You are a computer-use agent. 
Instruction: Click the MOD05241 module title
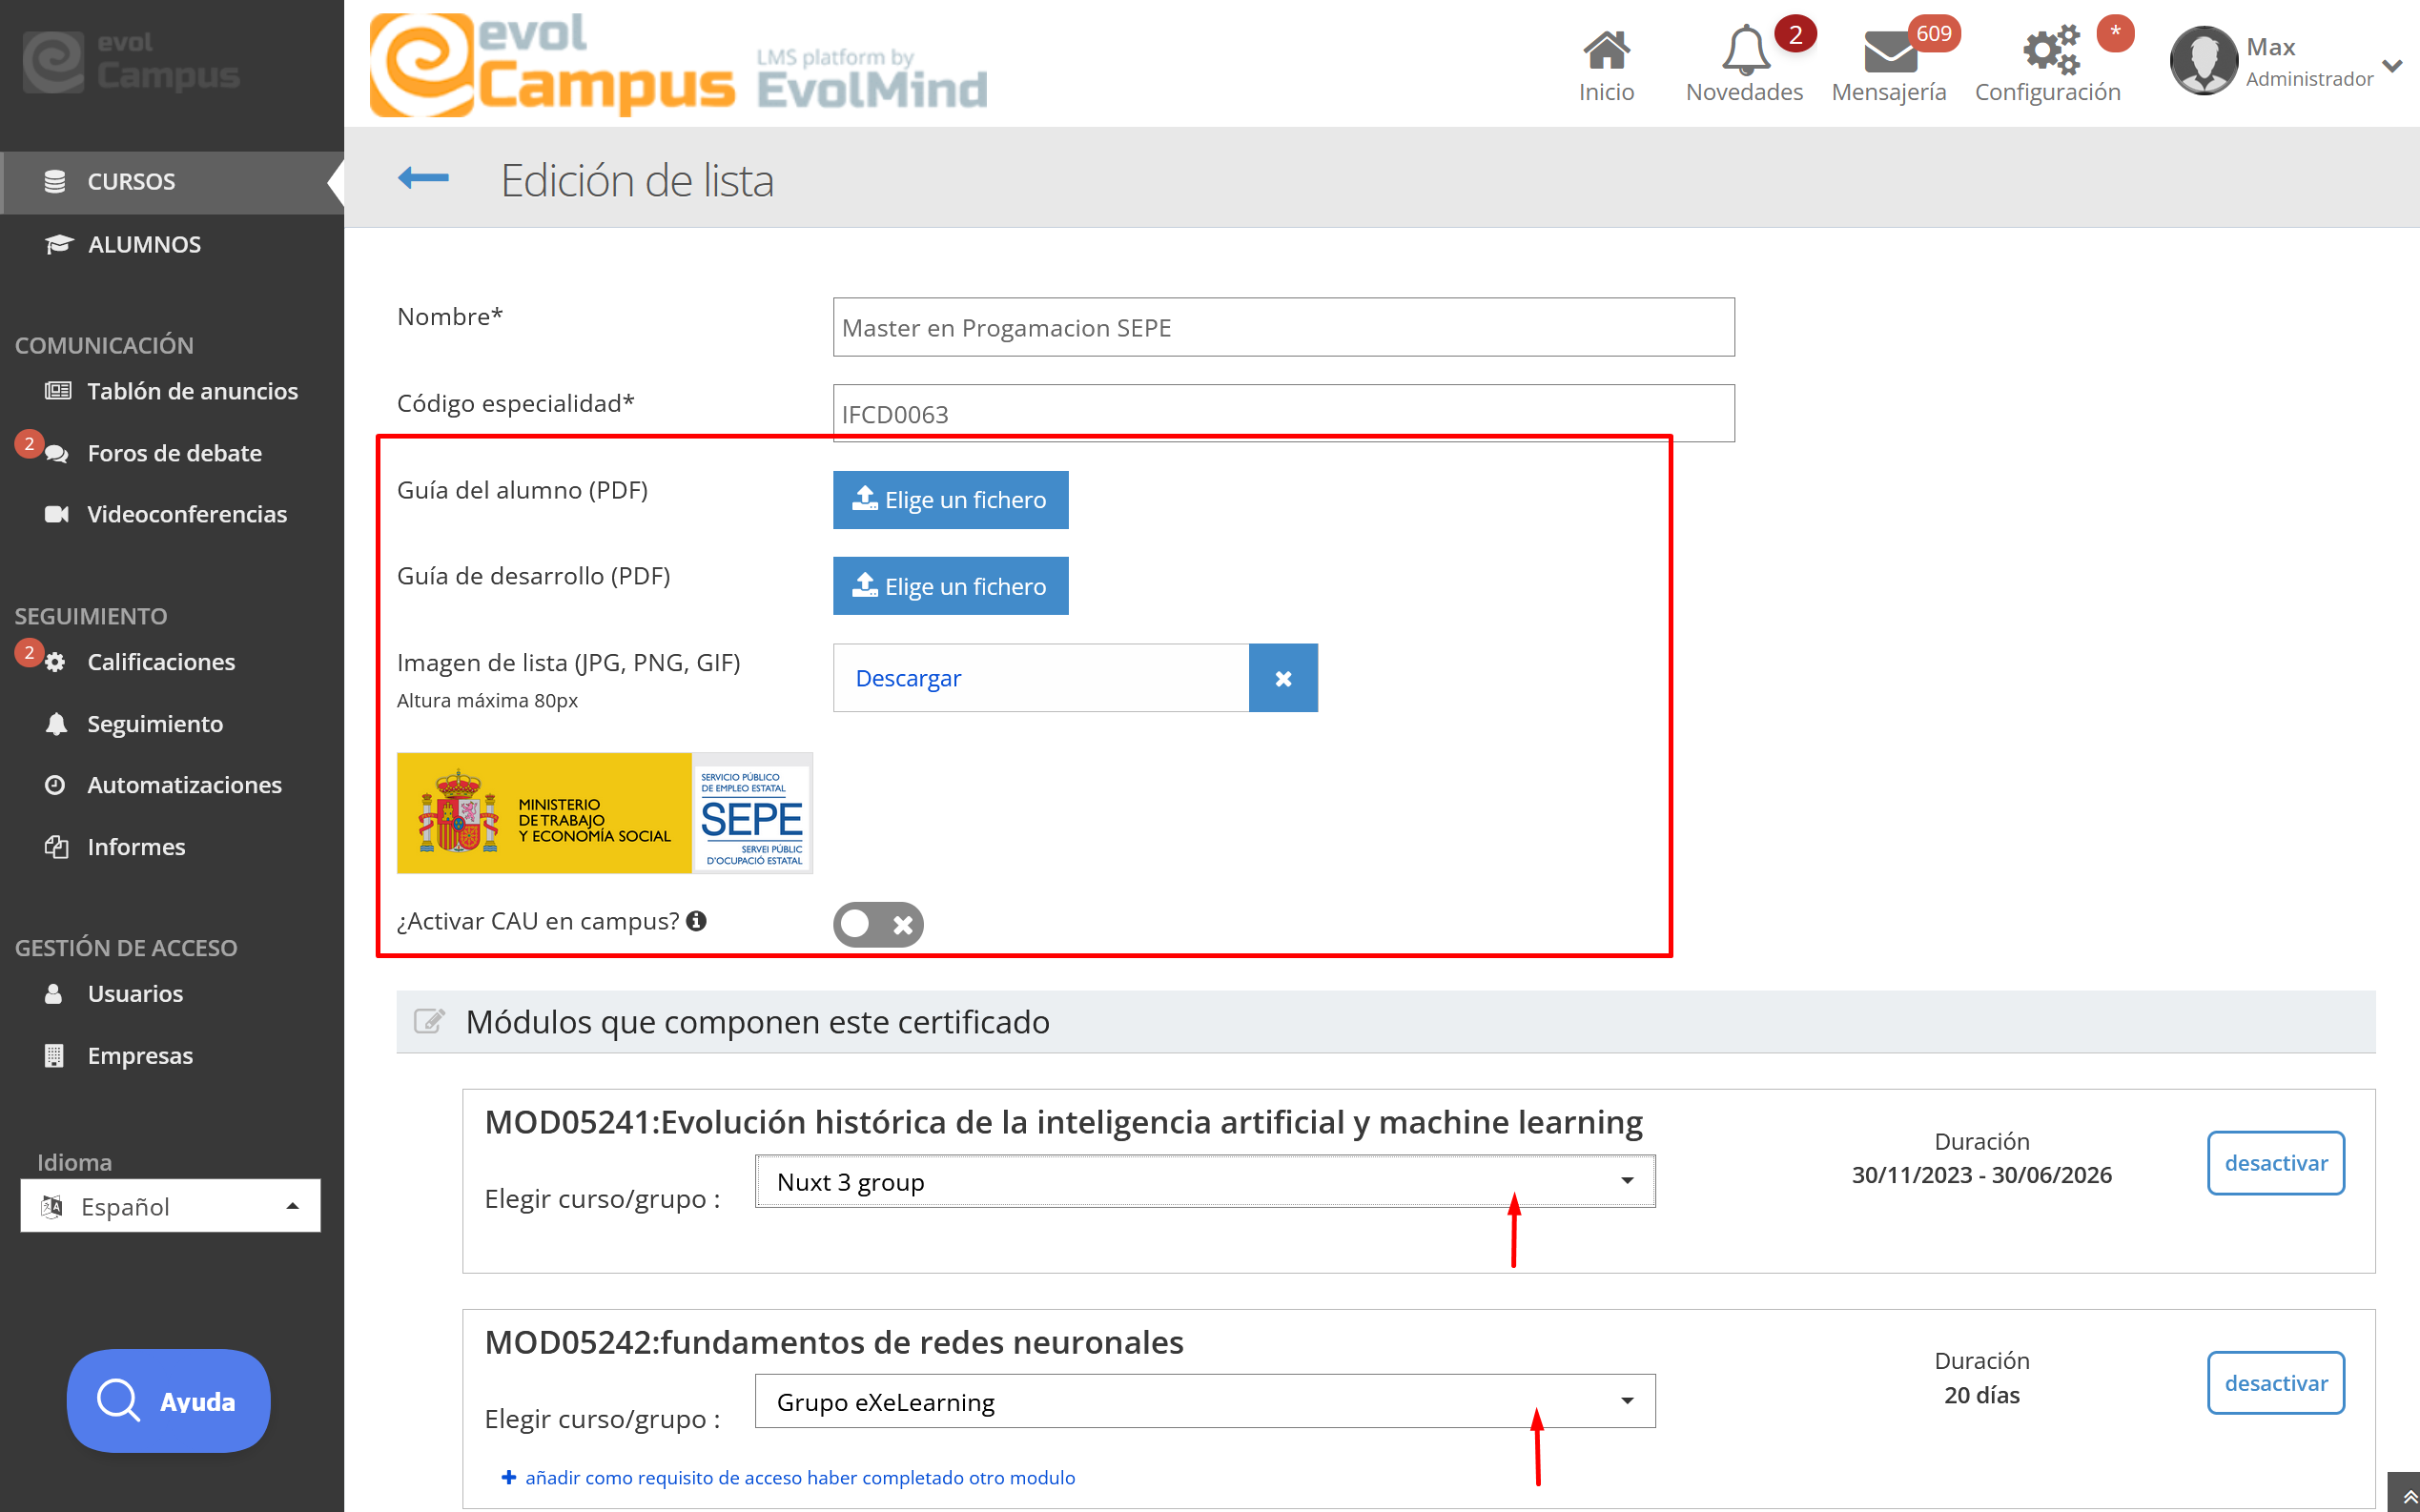point(1063,1122)
